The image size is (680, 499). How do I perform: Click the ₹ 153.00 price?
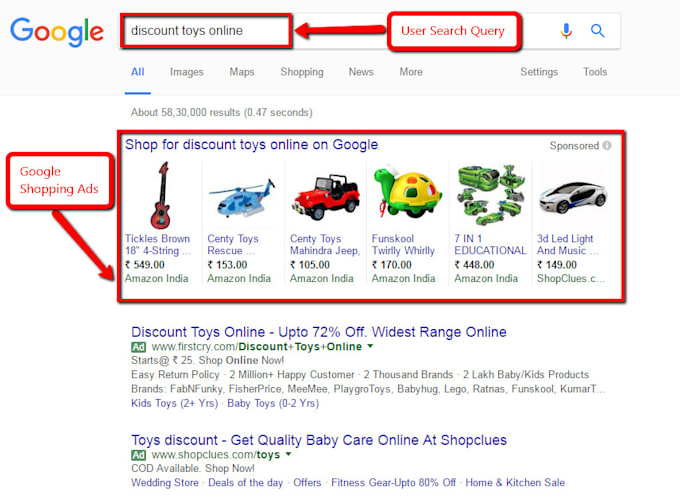coord(227,264)
